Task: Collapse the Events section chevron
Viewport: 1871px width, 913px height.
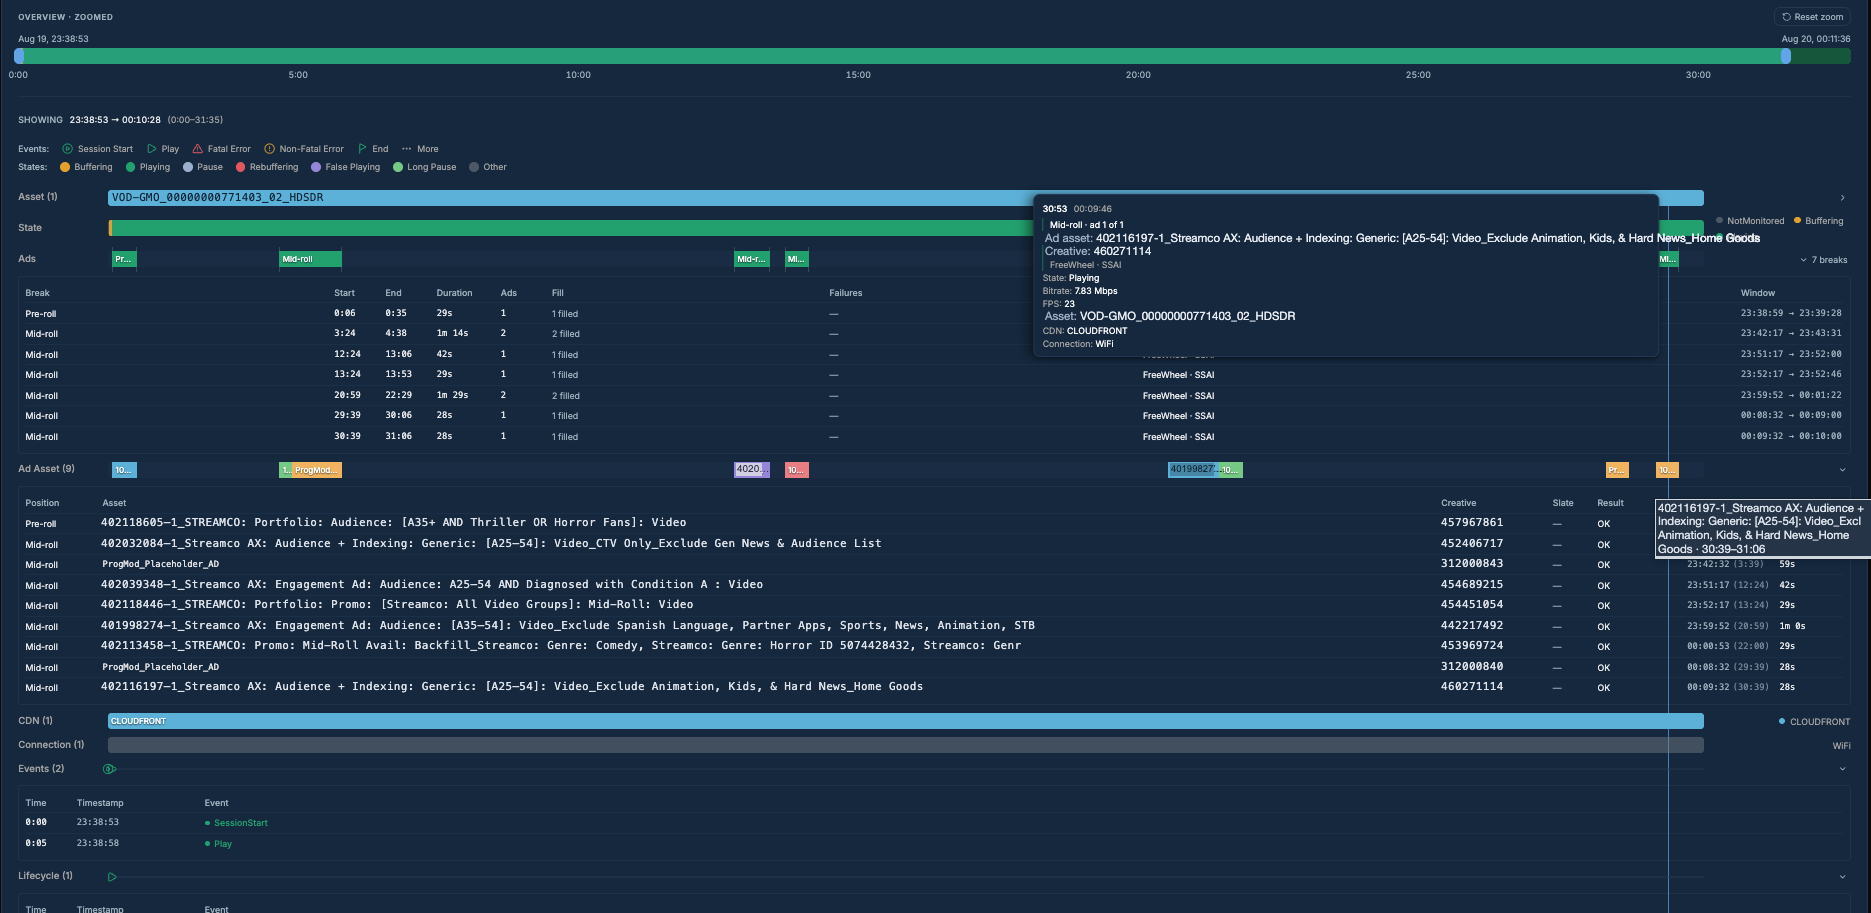Action: (1842, 769)
